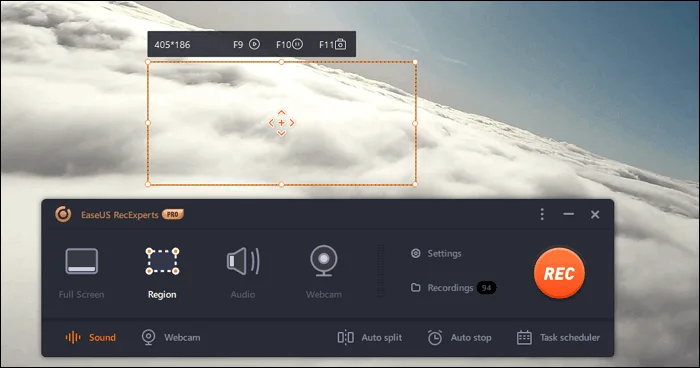The image size is (700, 368).
Task: Click the Sound waveform icon
Action: click(x=73, y=337)
